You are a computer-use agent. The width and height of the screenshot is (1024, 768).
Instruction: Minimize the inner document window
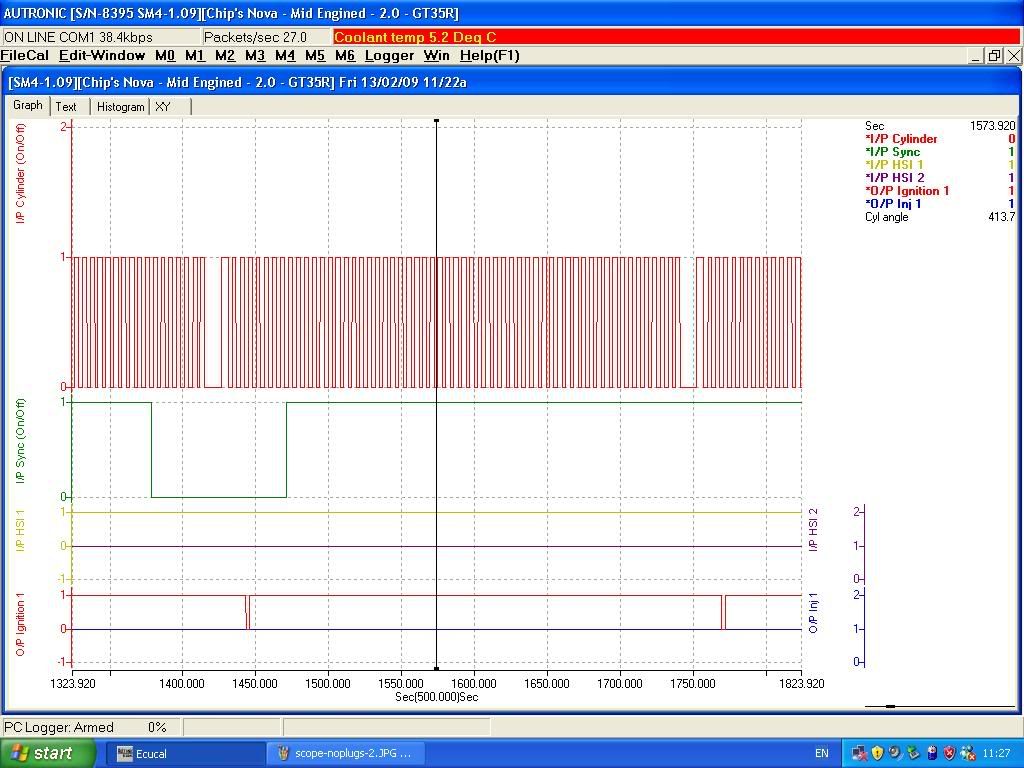(x=976, y=56)
